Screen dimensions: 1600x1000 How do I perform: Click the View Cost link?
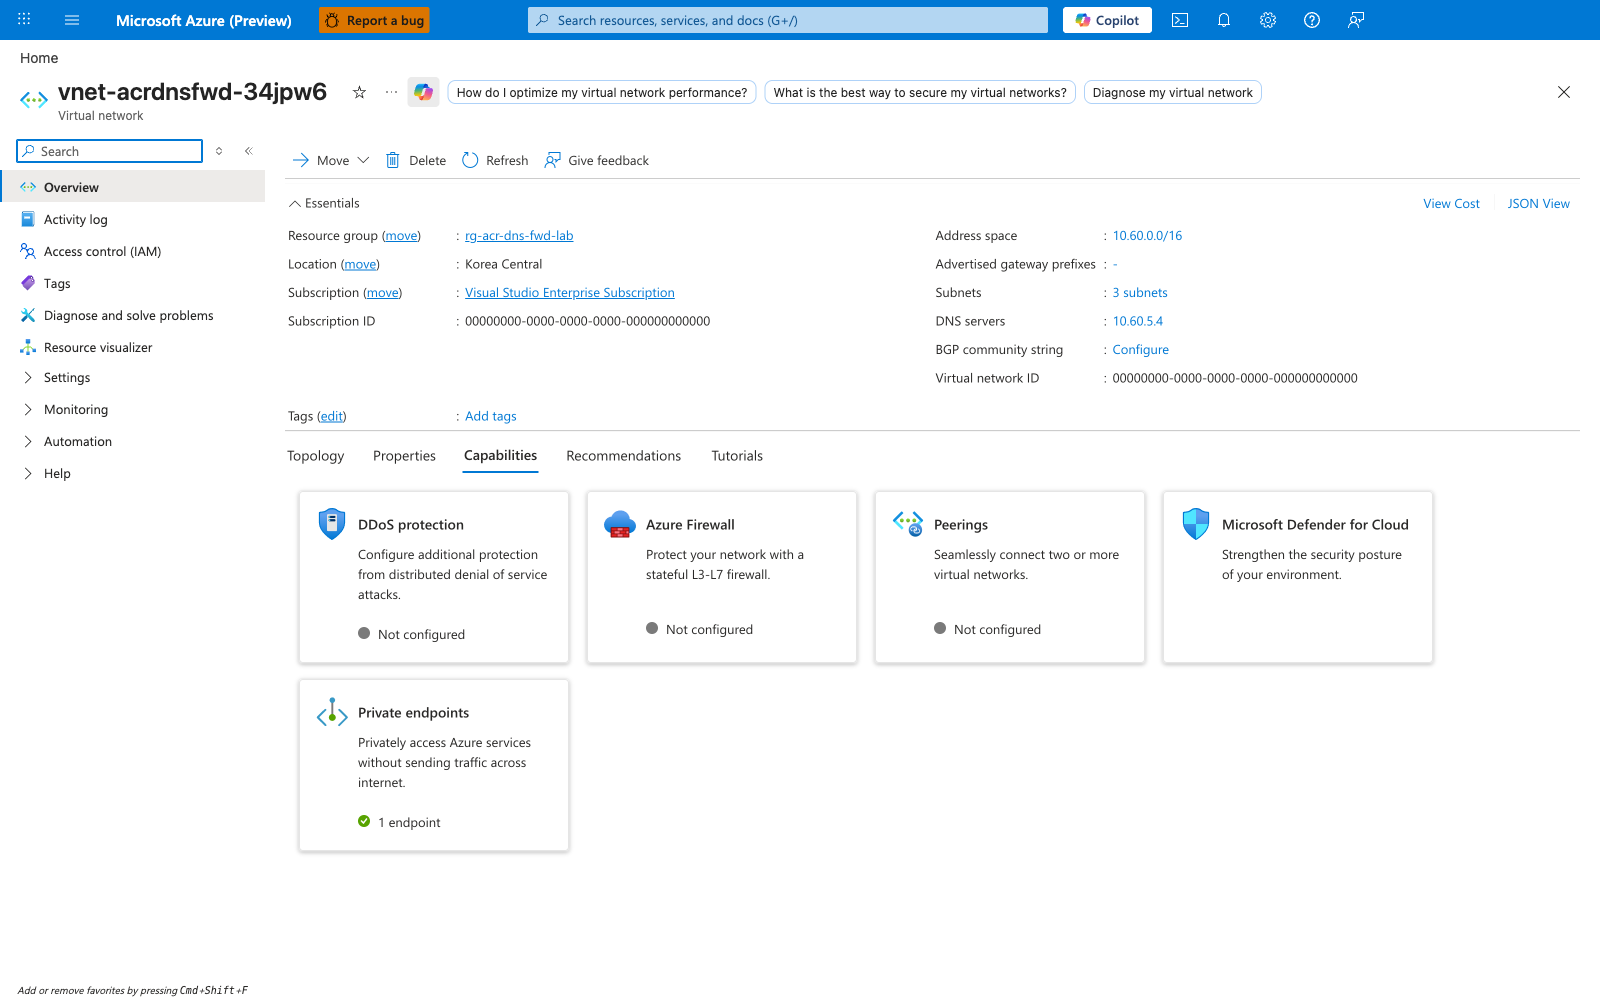click(1451, 204)
